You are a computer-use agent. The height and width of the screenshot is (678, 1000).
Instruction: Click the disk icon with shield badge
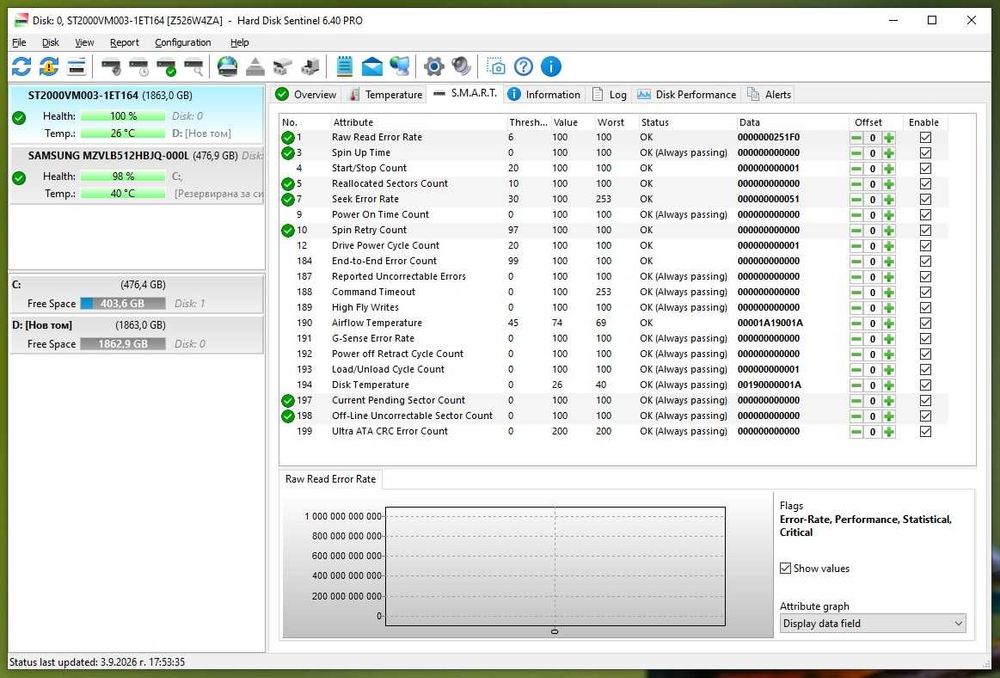pyautogui.click(x=111, y=66)
